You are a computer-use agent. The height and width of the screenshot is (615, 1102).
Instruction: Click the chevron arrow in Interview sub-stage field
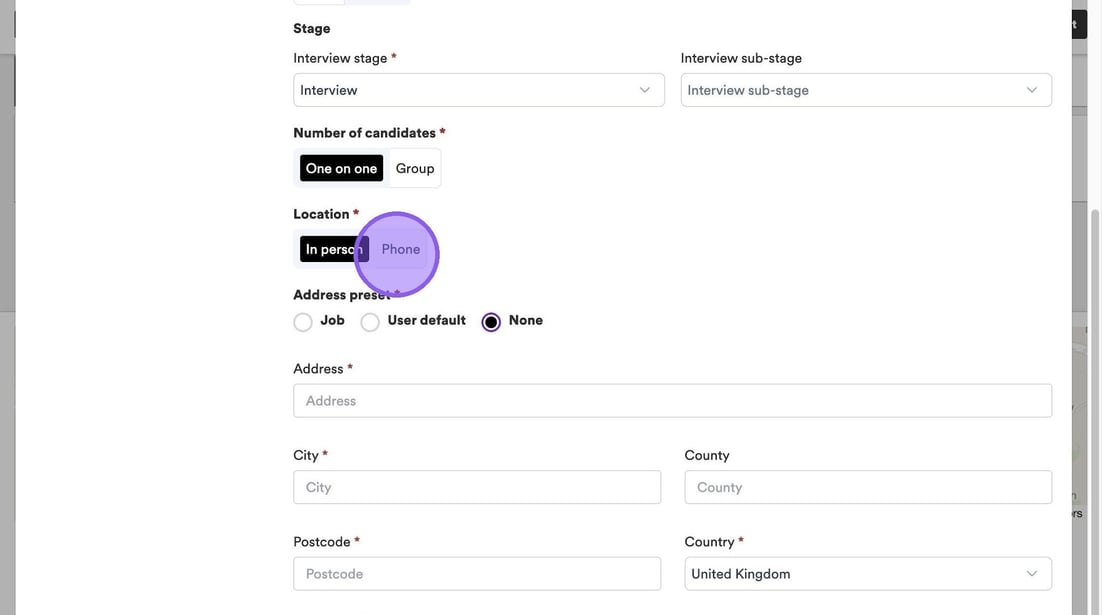click(1032, 90)
